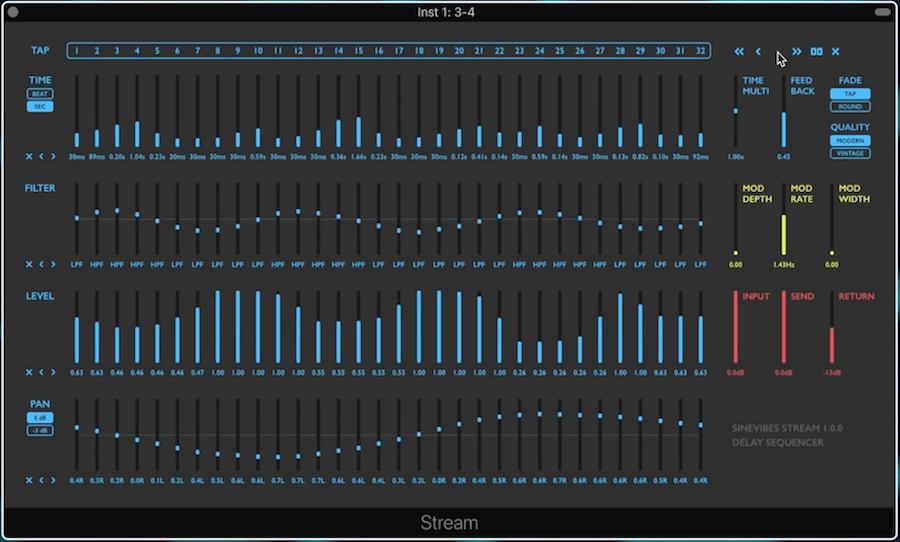Click the double left arrow in the tap toolbar
Viewport: 900px width, 542px height.
coord(739,51)
